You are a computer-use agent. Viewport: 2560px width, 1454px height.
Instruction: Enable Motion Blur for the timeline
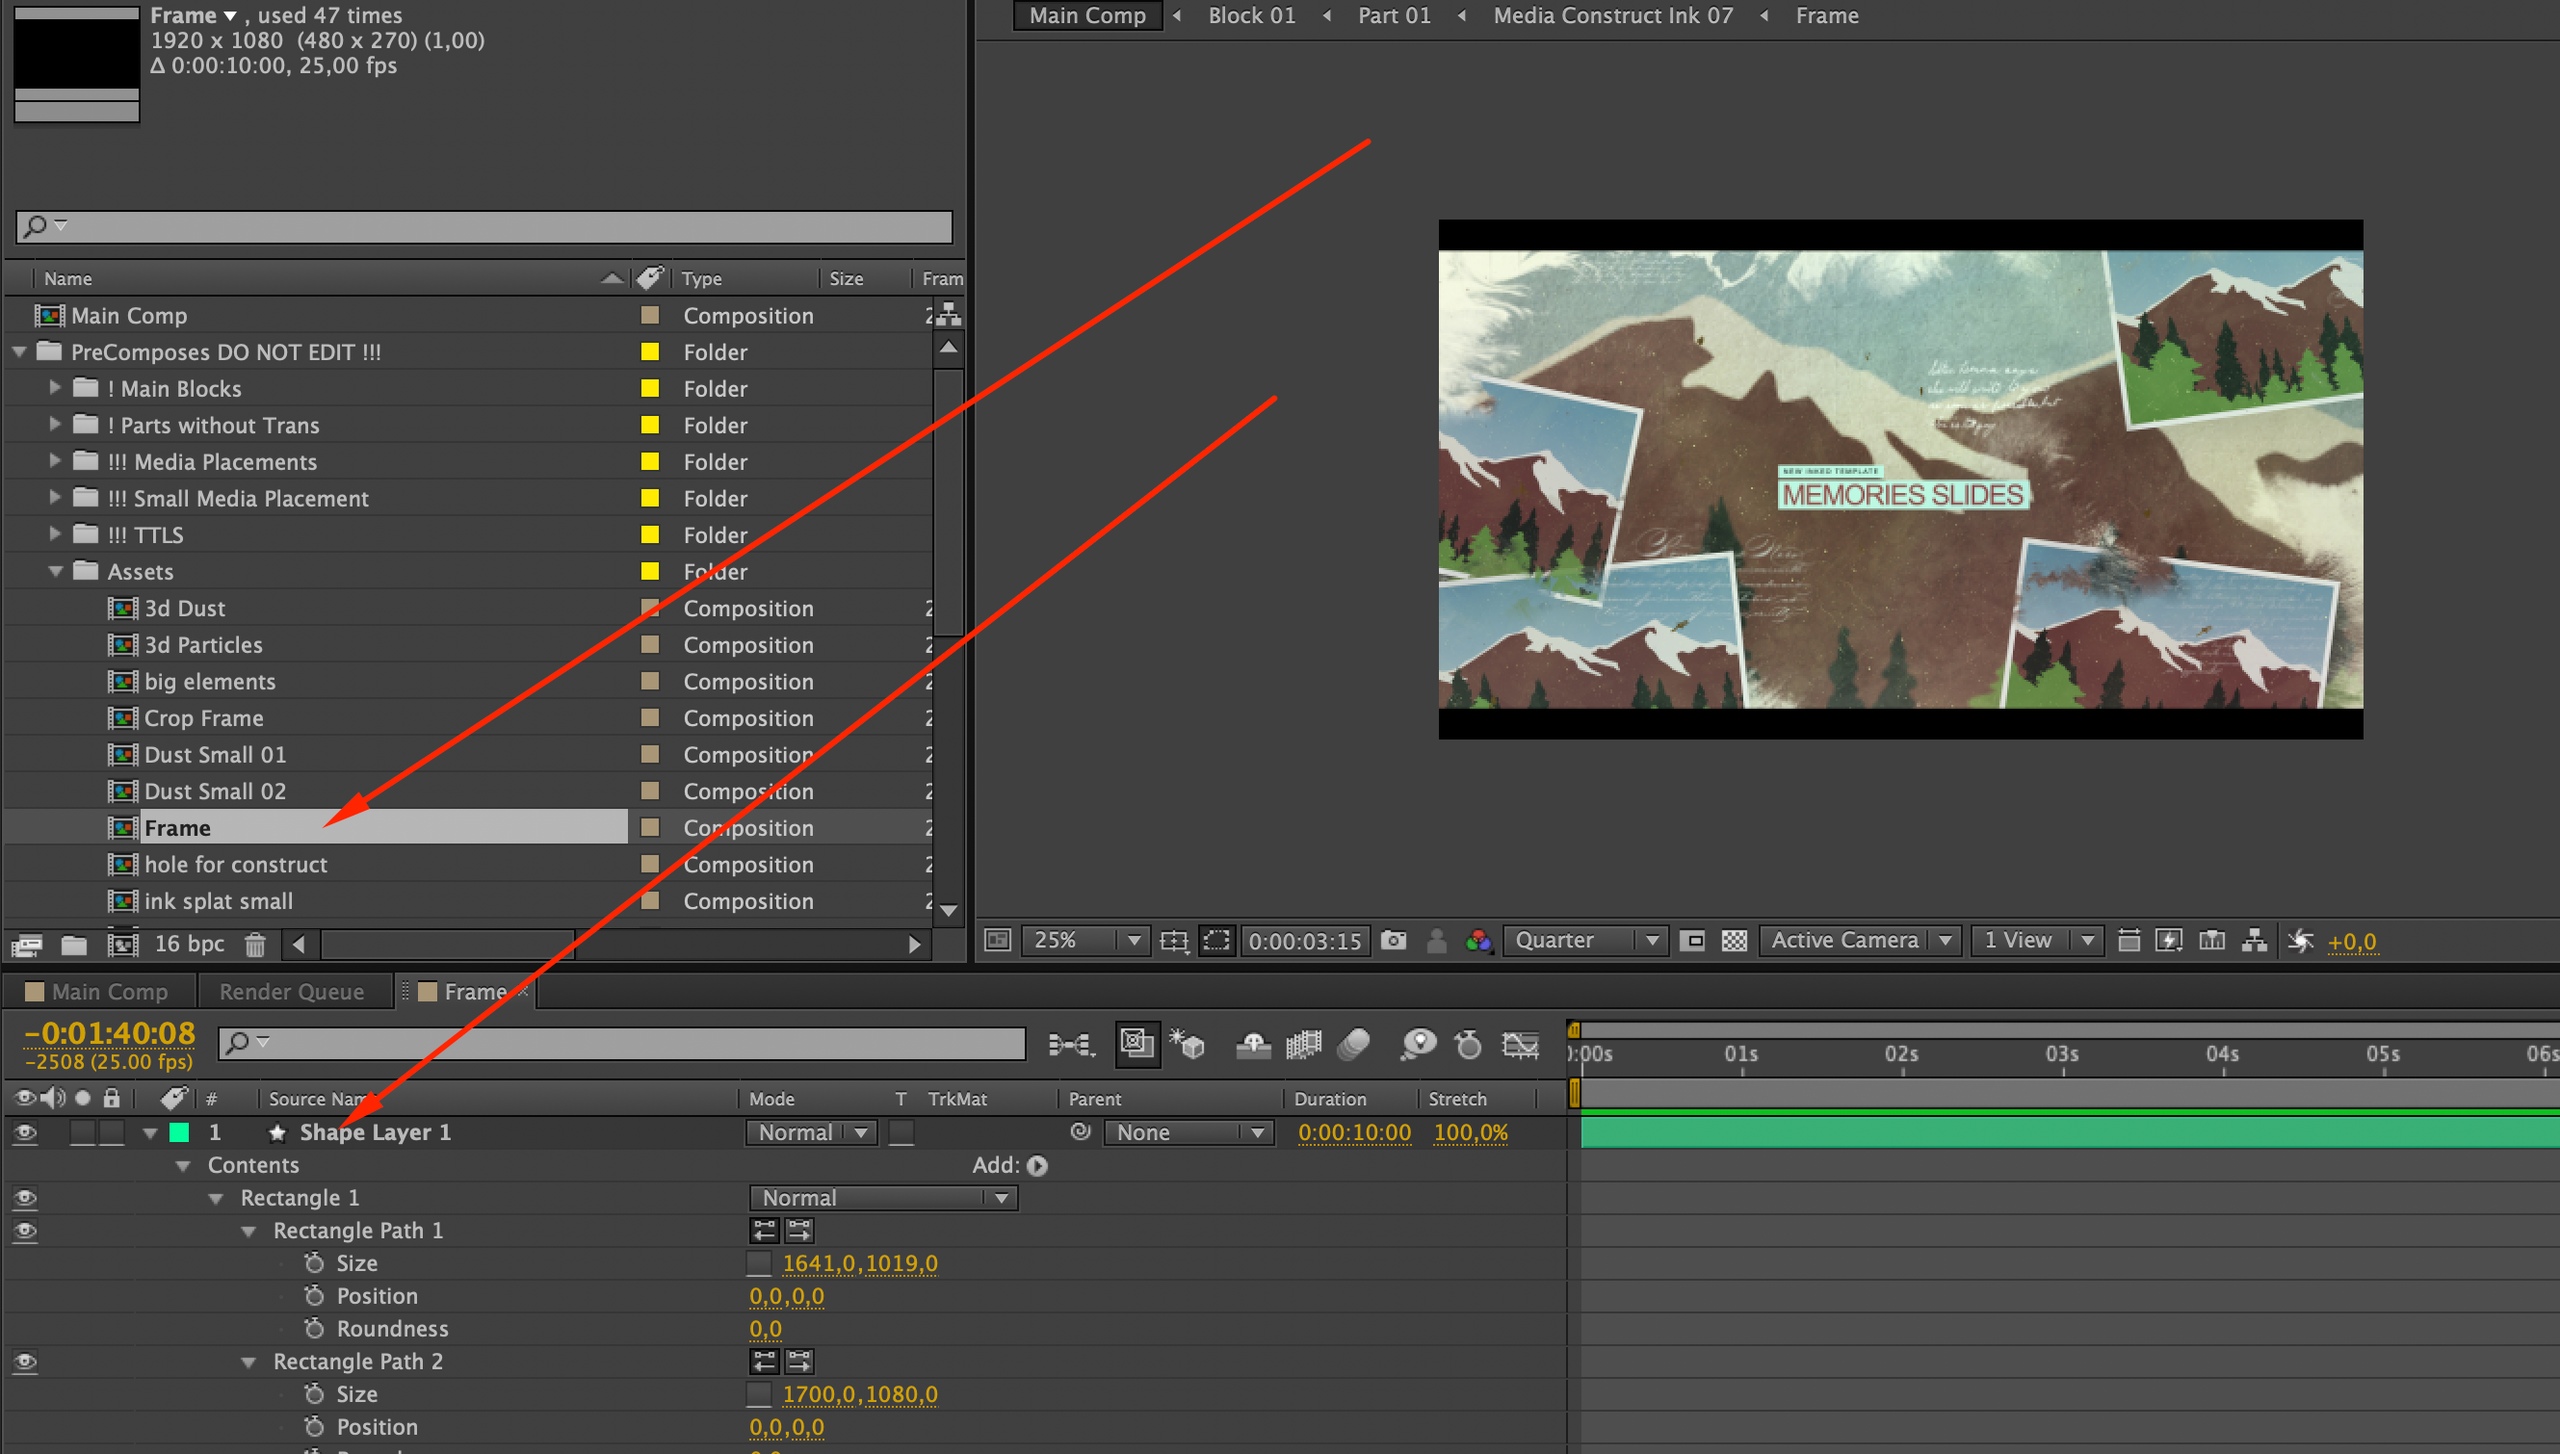point(1354,1045)
